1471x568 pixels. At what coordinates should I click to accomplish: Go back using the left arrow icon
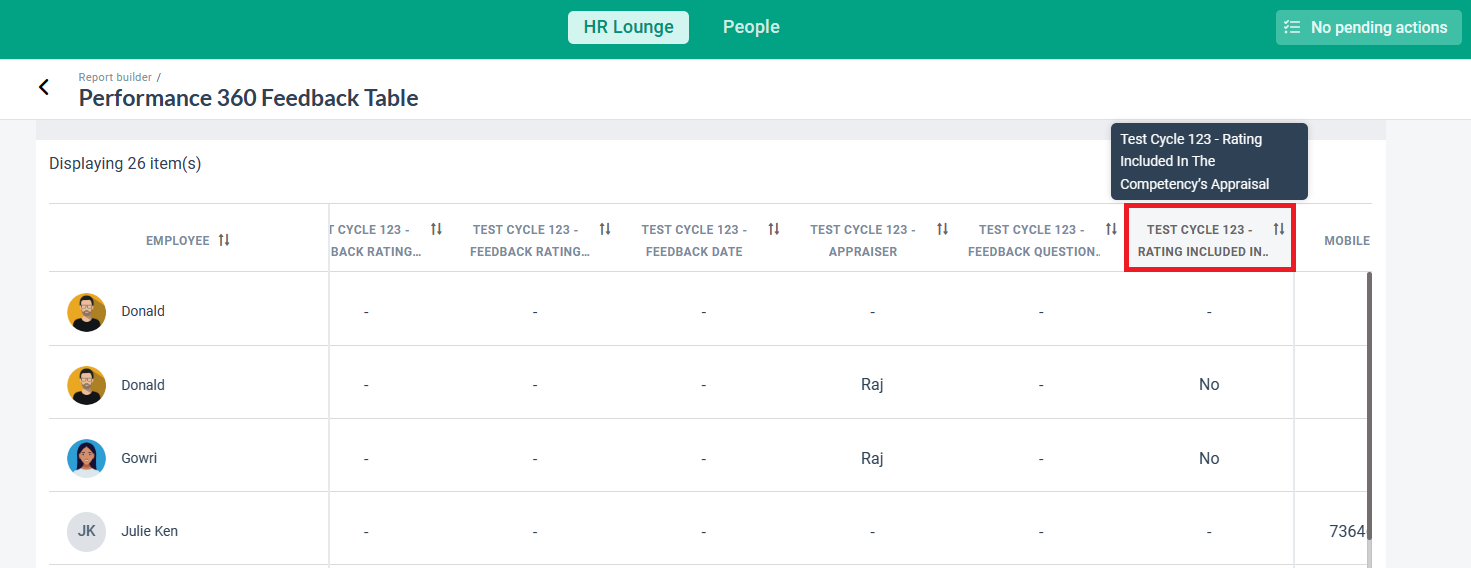pos(44,87)
